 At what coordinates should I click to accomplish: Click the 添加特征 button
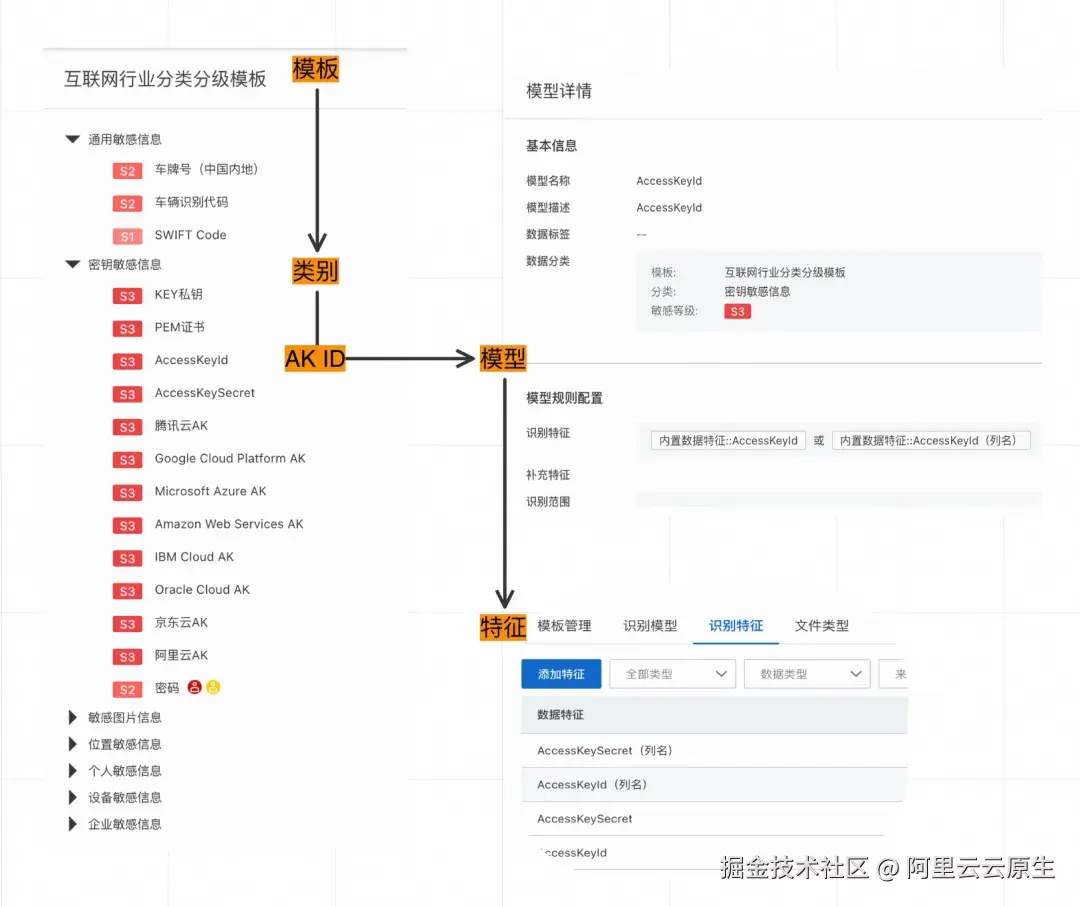[561, 673]
